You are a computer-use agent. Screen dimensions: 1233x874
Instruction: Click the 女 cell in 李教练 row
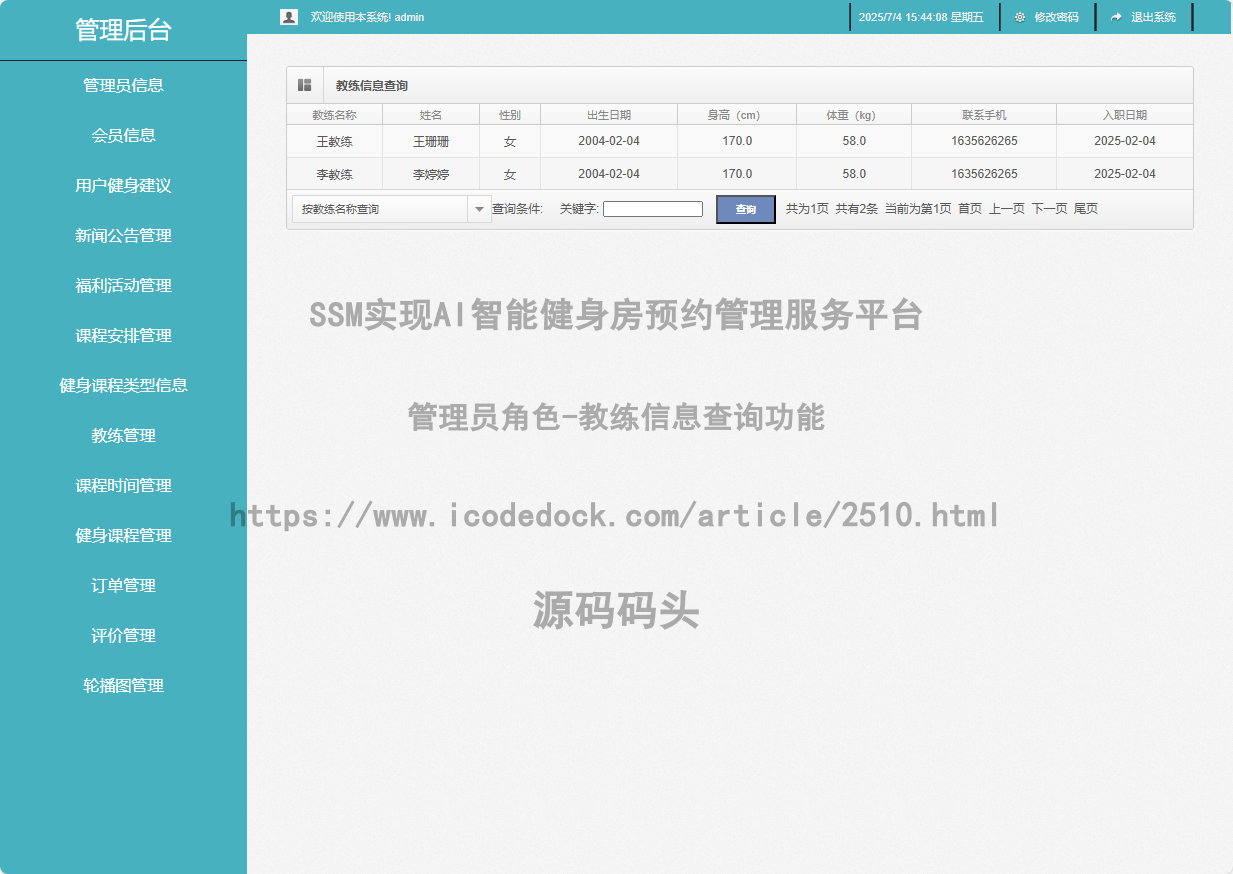(x=510, y=174)
